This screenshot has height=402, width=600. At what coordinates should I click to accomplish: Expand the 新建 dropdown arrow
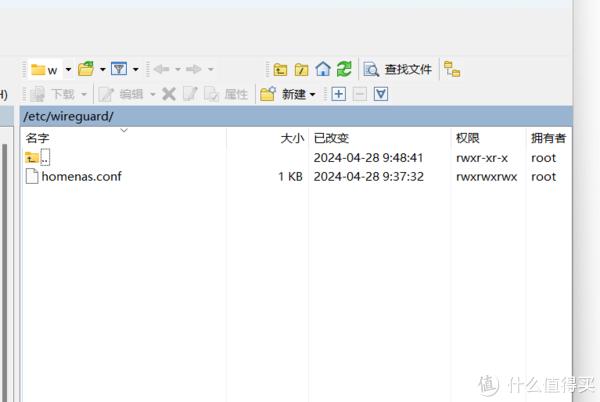click(312, 94)
